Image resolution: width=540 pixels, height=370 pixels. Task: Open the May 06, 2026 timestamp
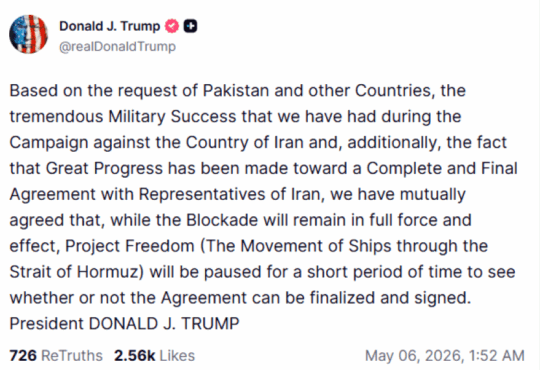pyautogui.click(x=445, y=356)
